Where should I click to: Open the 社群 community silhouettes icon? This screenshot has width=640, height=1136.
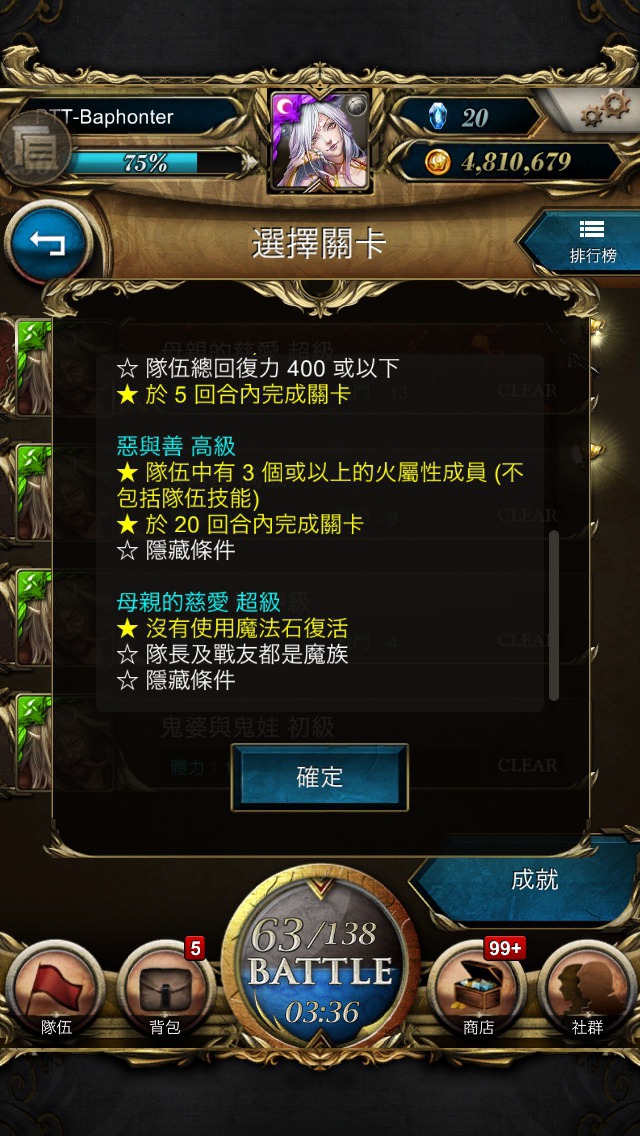tap(587, 990)
